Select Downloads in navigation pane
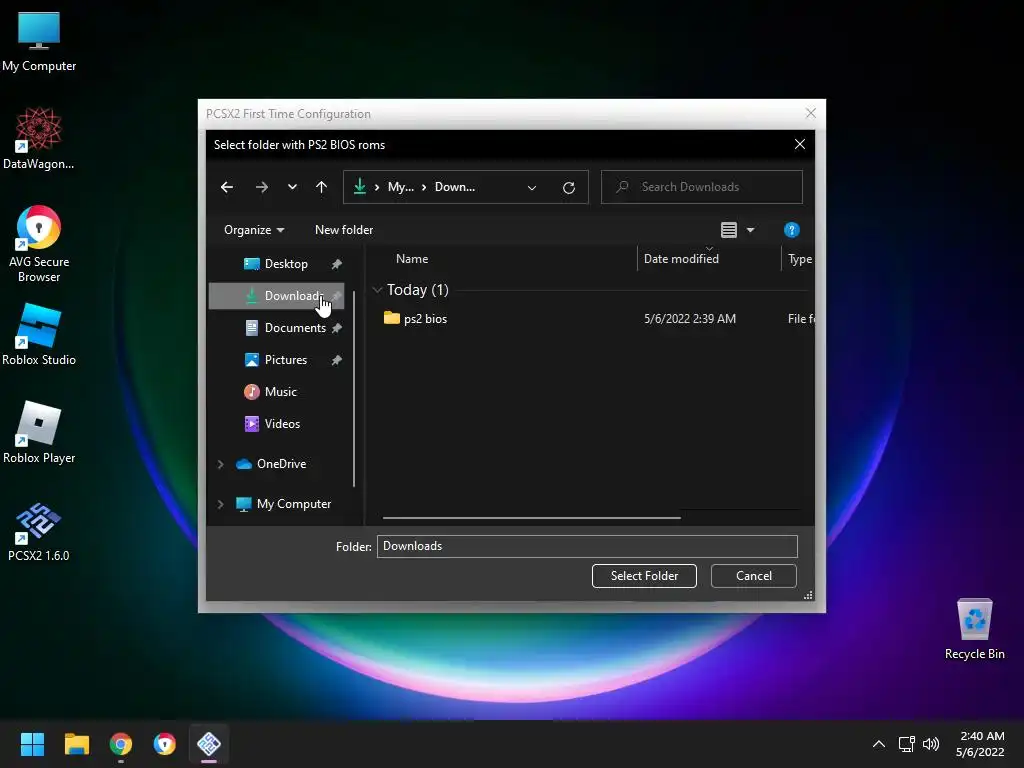Screen dimensions: 1024x768 pyautogui.click(x=276, y=296)
